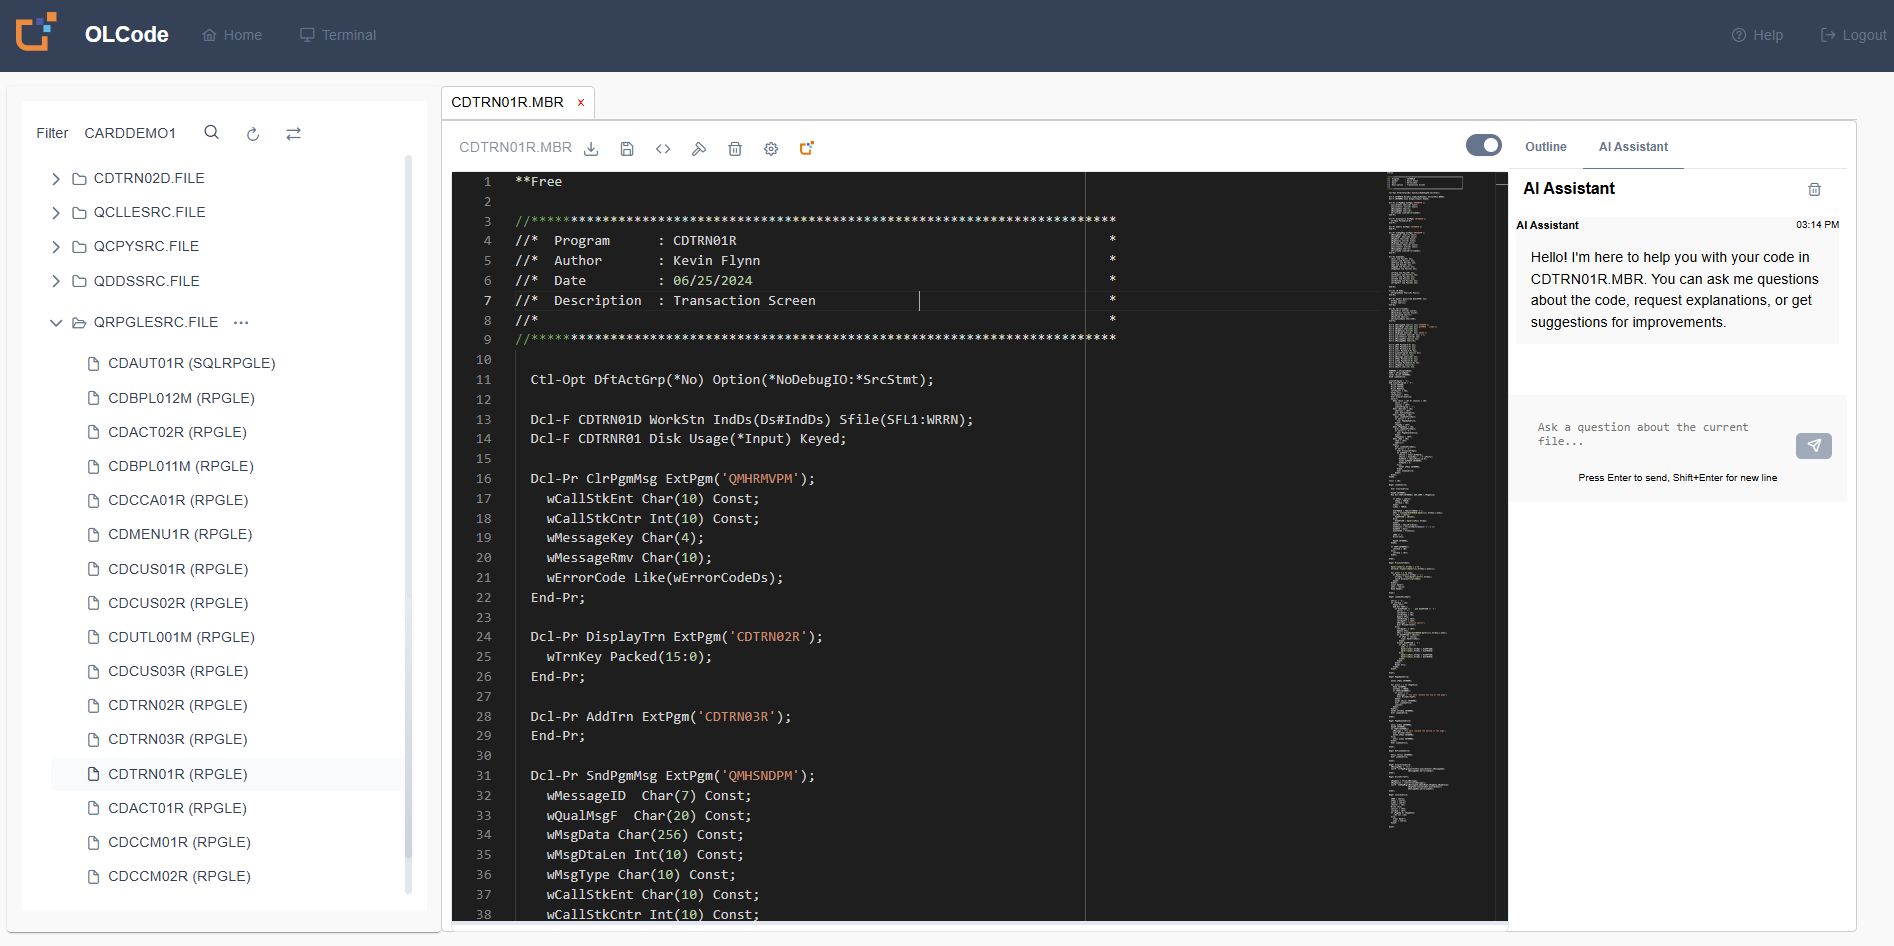
Task: Open member CDACT01R (RPGLE)
Action: click(177, 808)
